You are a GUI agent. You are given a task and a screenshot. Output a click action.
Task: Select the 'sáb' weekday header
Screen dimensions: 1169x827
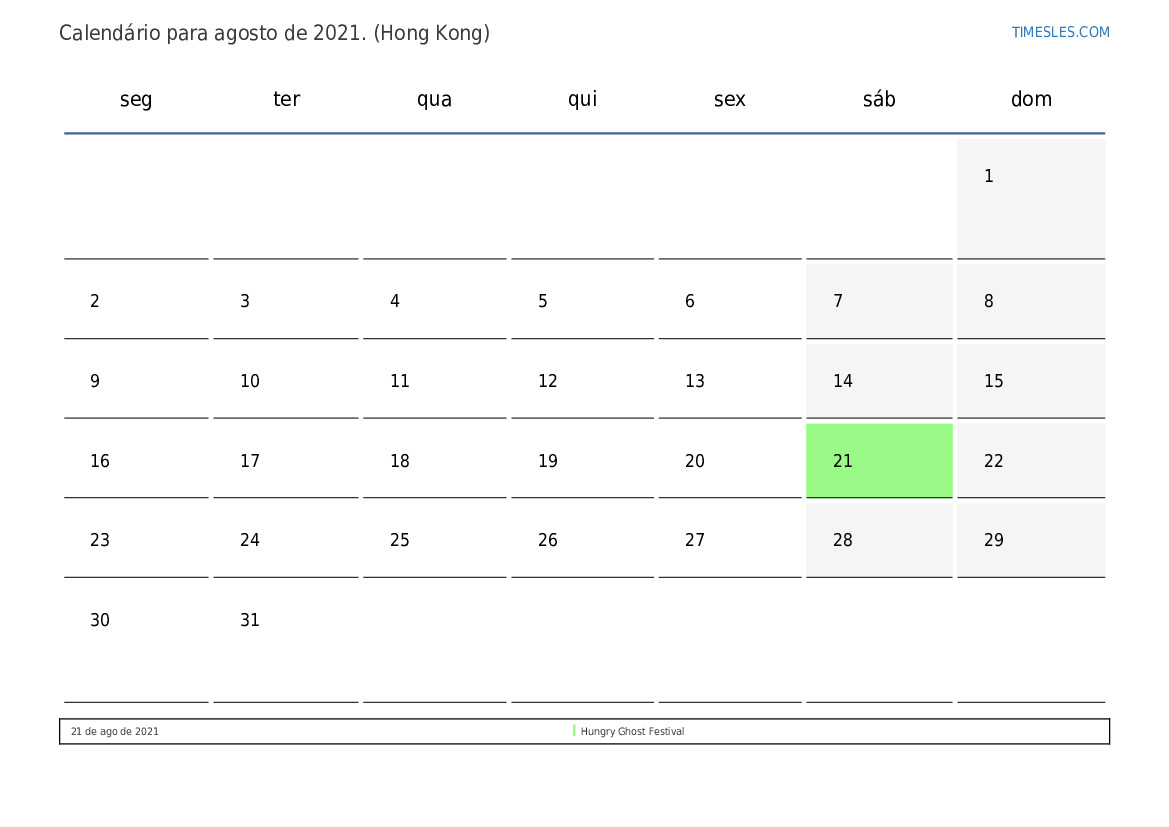point(879,98)
